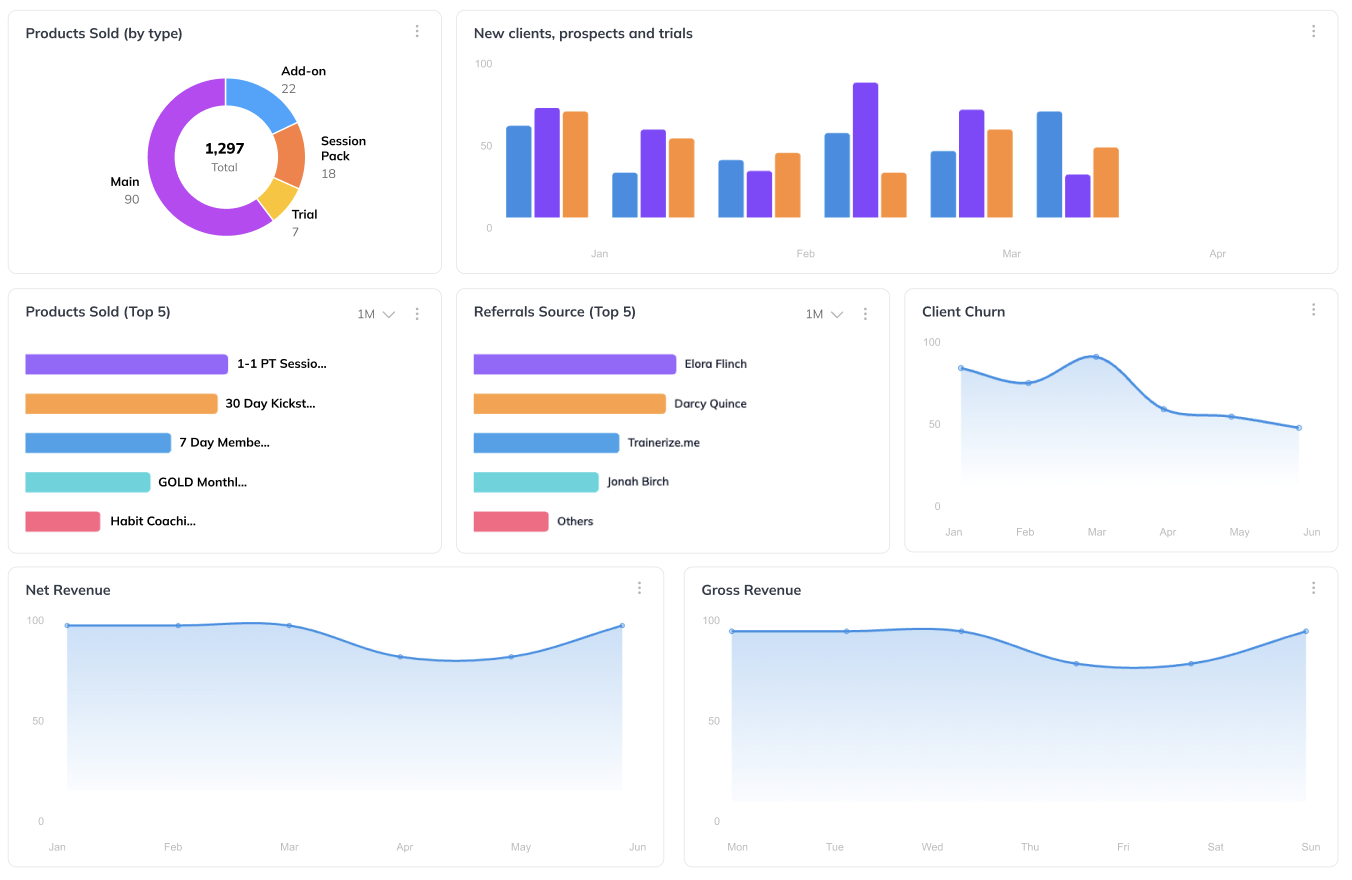Open the Net Revenue card options menu
The height and width of the screenshot is (880, 1352).
(x=639, y=588)
